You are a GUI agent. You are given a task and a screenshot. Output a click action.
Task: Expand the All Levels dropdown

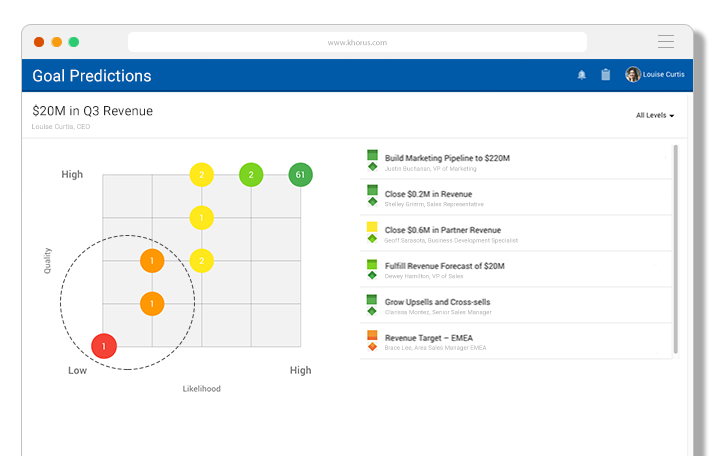pos(655,116)
